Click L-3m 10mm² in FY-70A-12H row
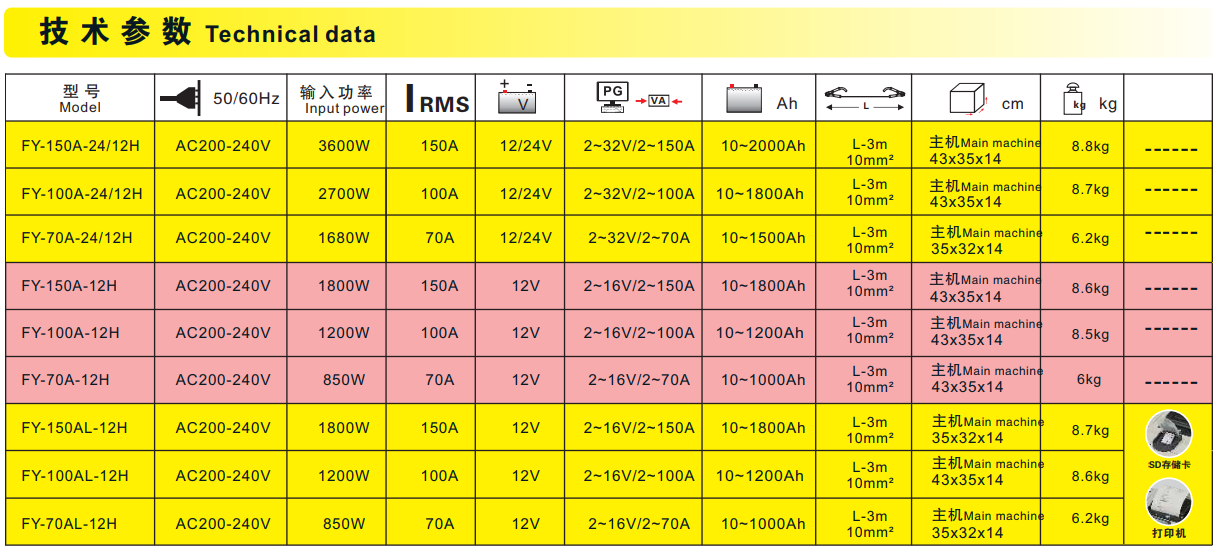 (870, 378)
